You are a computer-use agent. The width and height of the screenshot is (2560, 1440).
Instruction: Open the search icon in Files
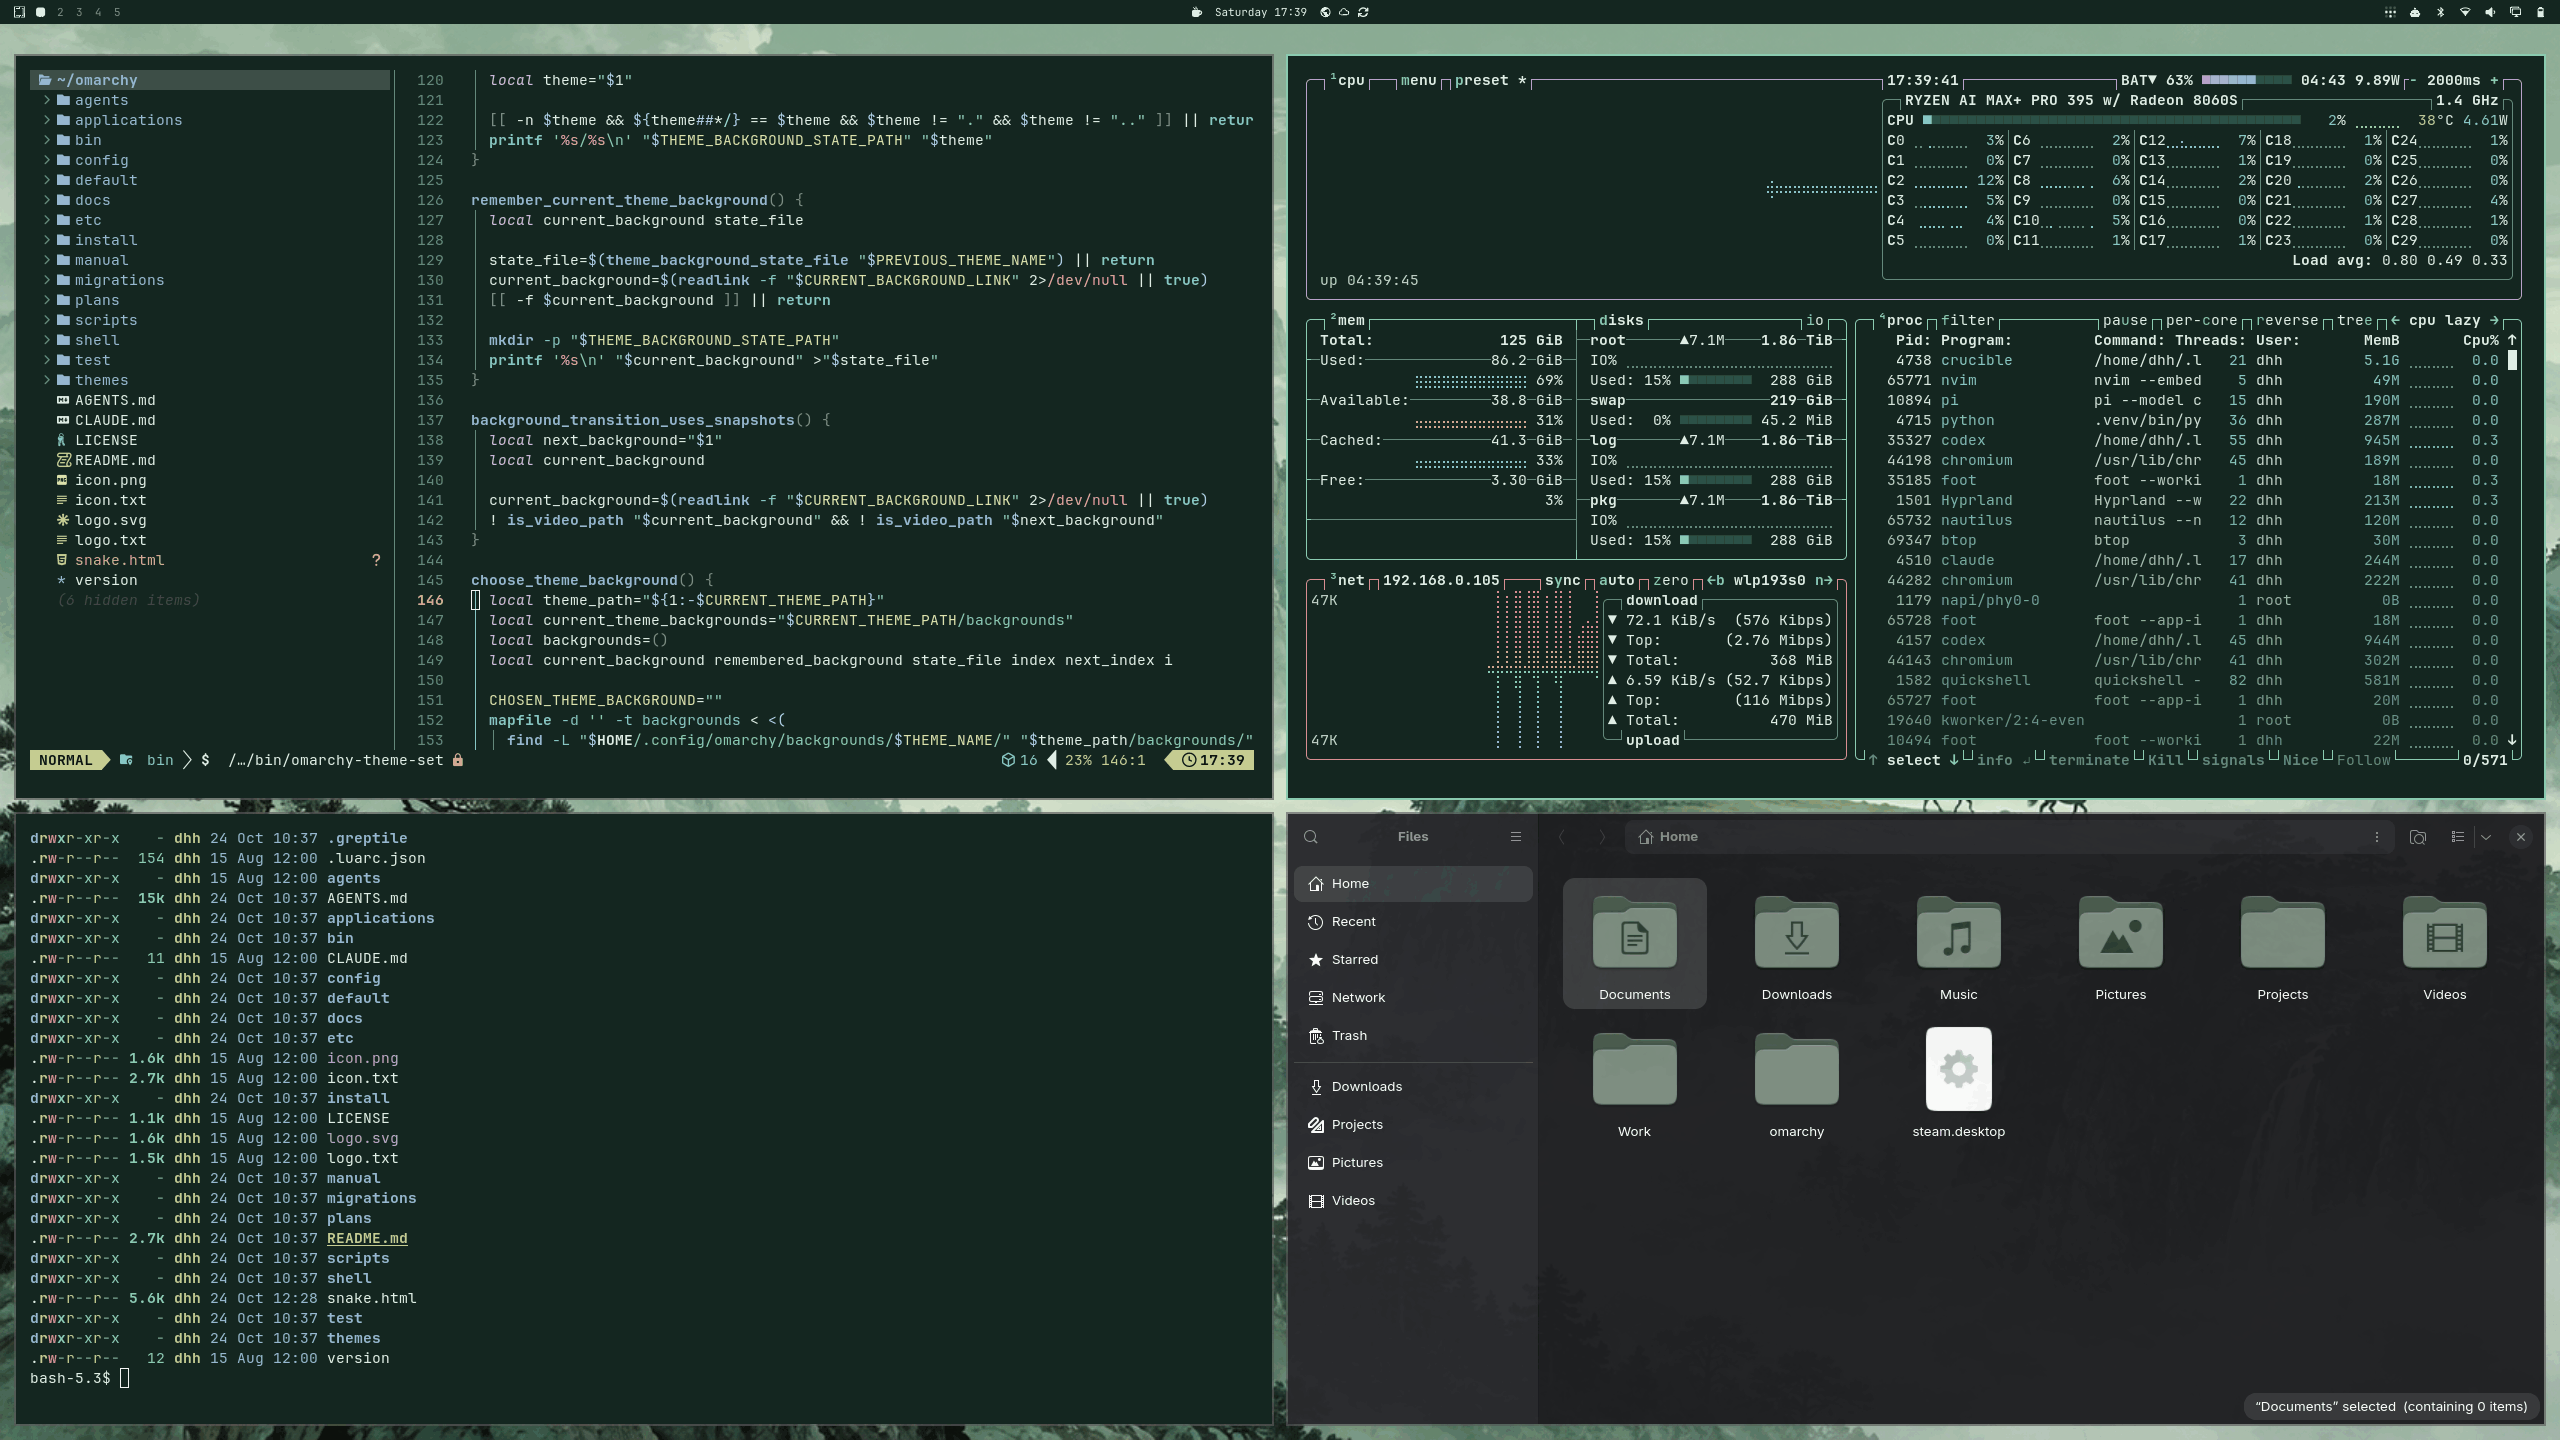(1311, 837)
